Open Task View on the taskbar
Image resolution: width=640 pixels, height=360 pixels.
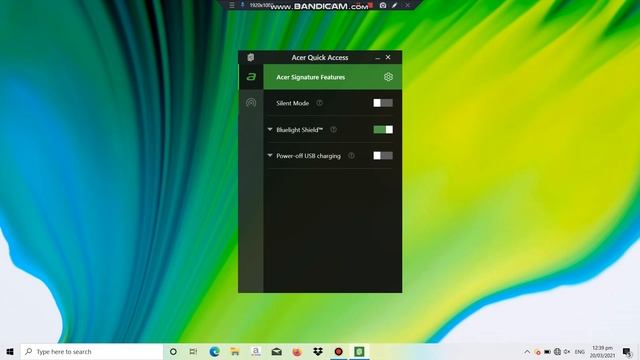click(193, 351)
